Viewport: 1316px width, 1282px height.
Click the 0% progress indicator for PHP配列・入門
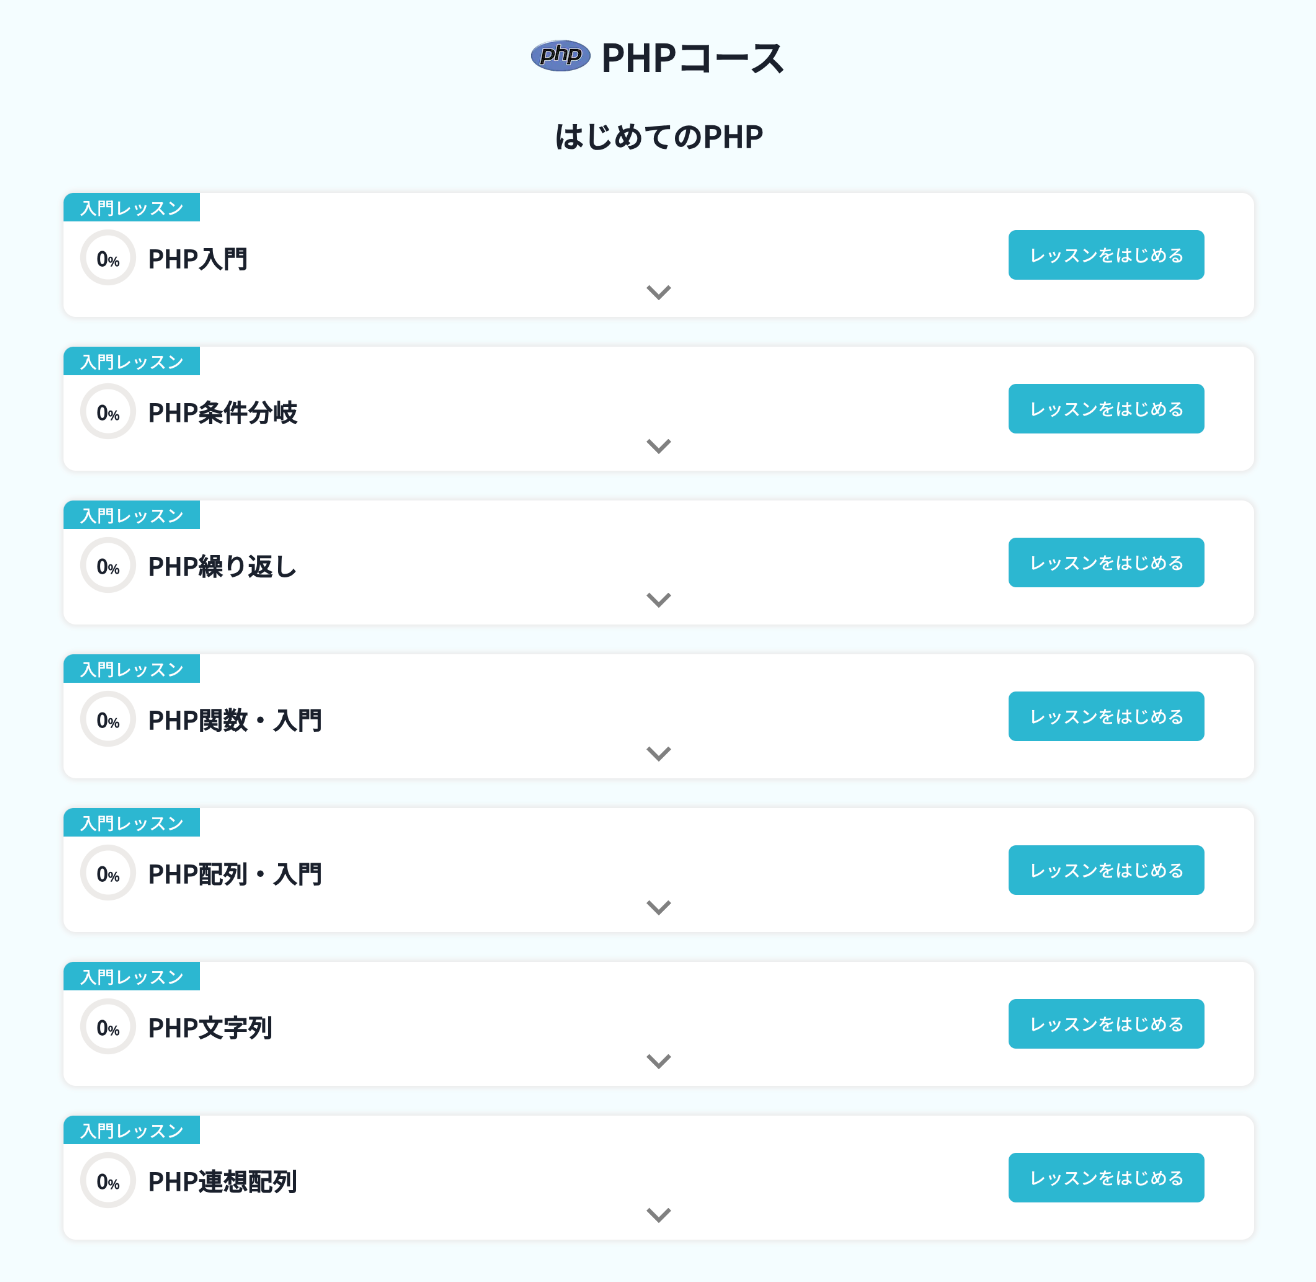point(108,873)
